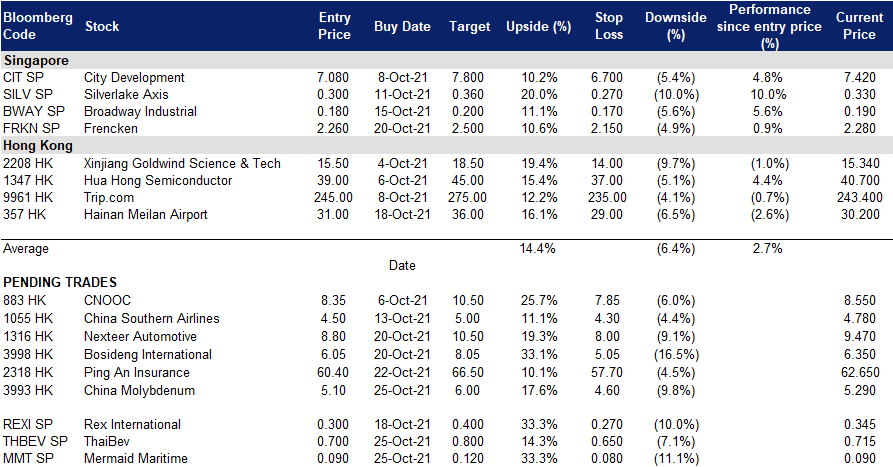
Task: Select the 'Current Price' column header
Action: click(859, 26)
